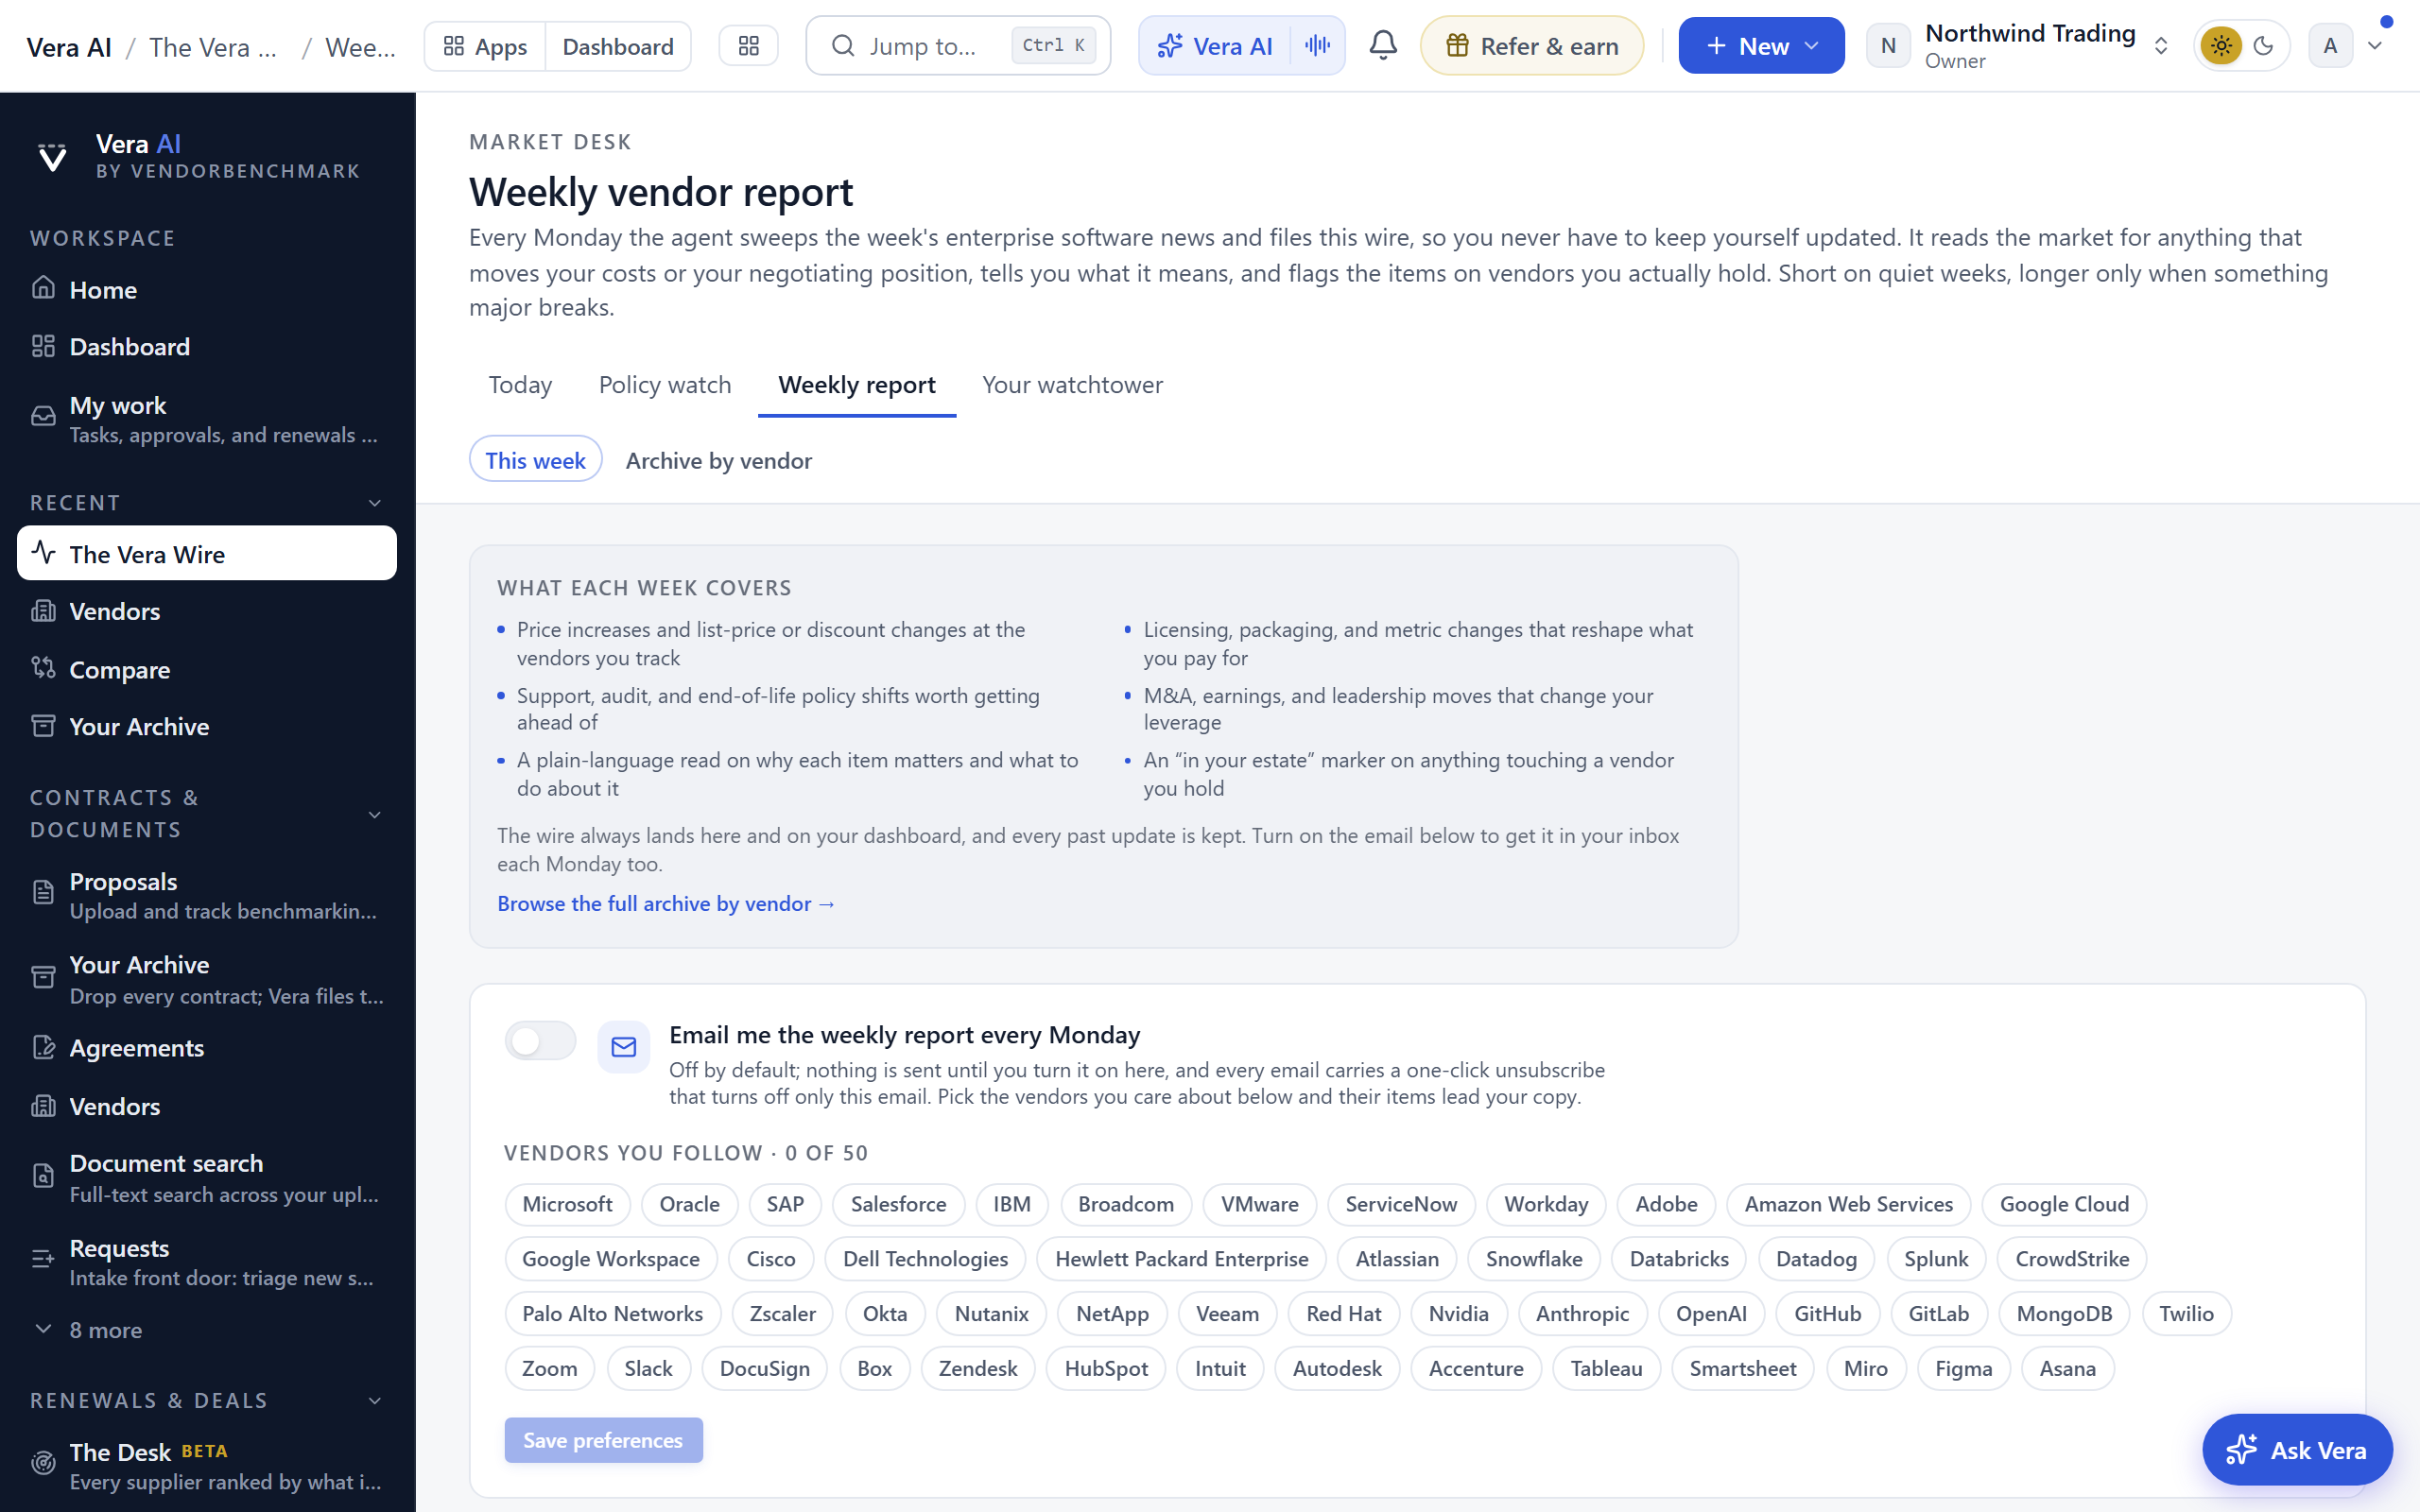Click the Proposals document icon
The image size is (2420, 1512).
[43, 892]
